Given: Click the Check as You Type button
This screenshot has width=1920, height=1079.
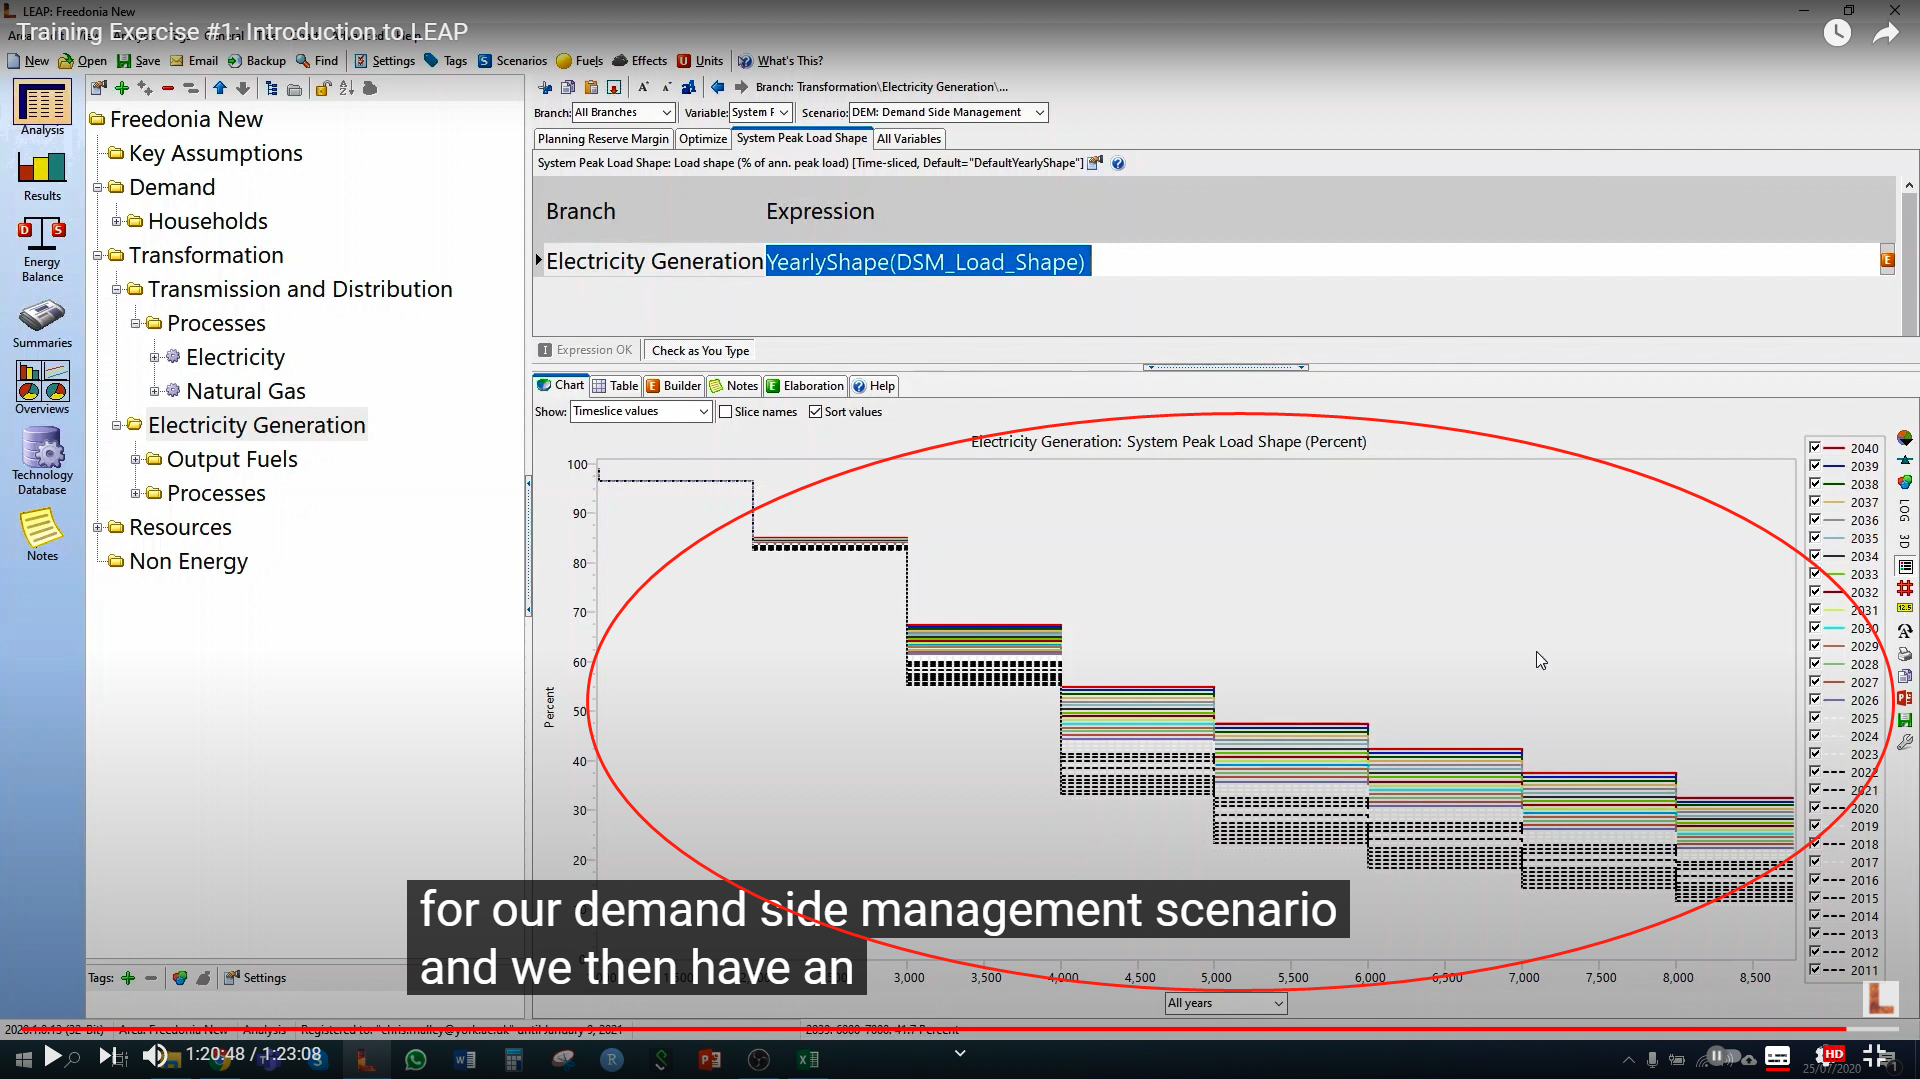Looking at the screenshot, I should coord(700,351).
